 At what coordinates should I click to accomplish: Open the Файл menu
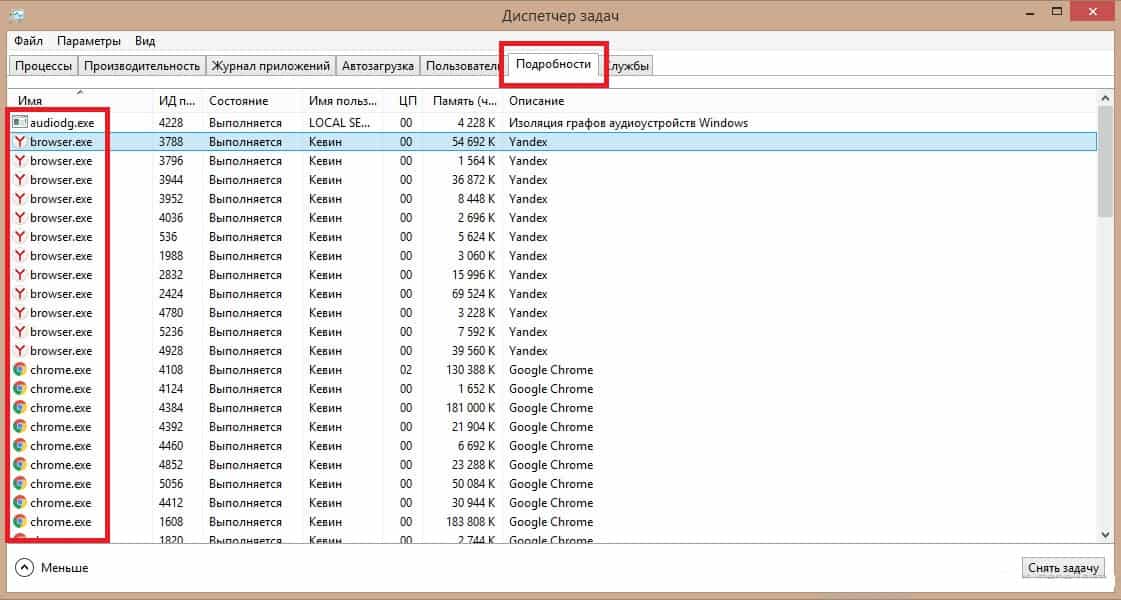(28, 41)
